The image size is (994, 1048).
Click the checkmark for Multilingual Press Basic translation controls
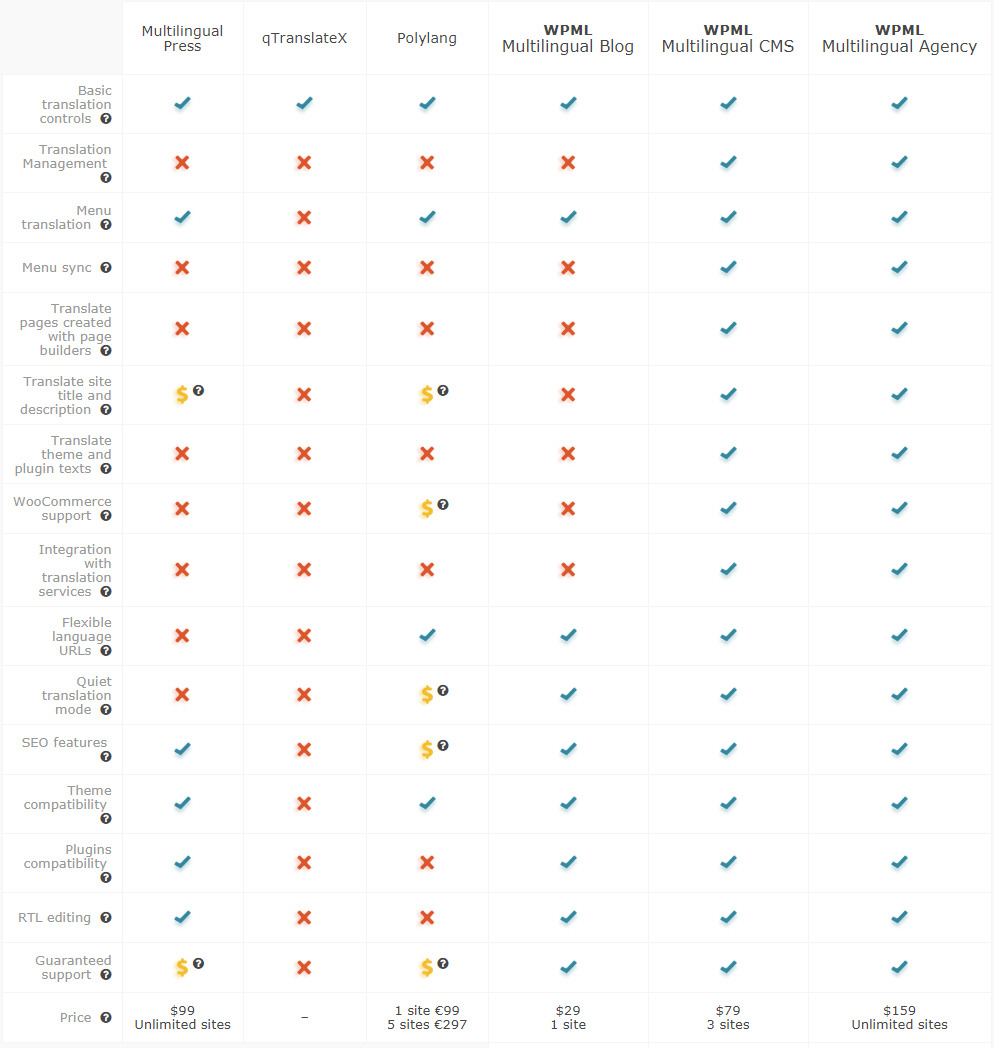182,103
